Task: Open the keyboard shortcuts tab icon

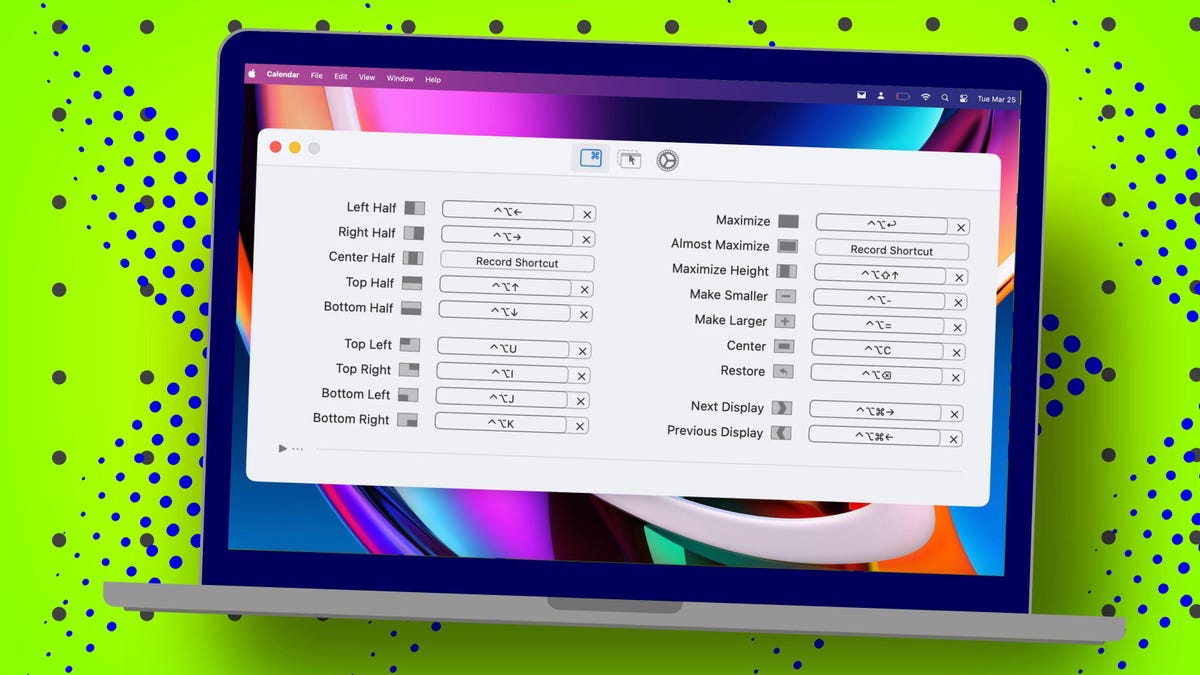Action: click(591, 157)
